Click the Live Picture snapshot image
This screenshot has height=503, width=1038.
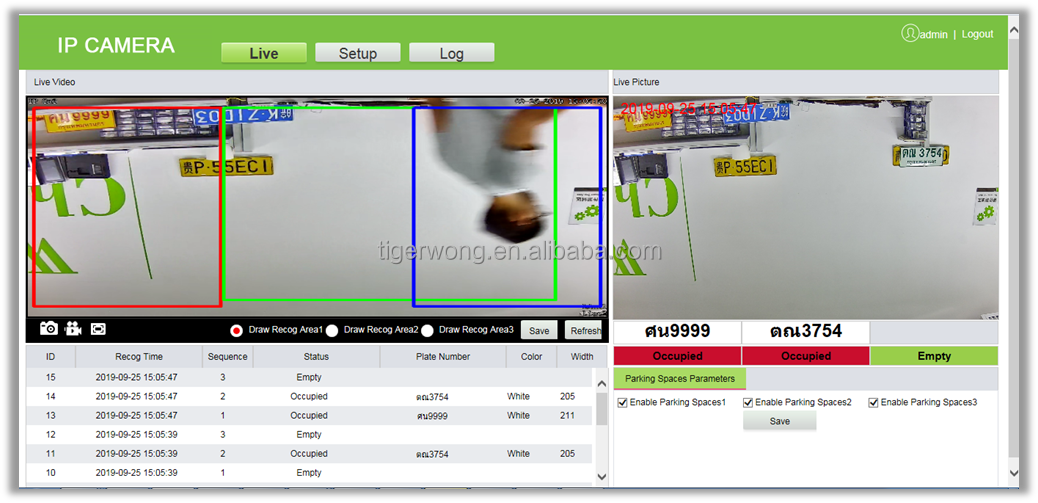(x=806, y=208)
